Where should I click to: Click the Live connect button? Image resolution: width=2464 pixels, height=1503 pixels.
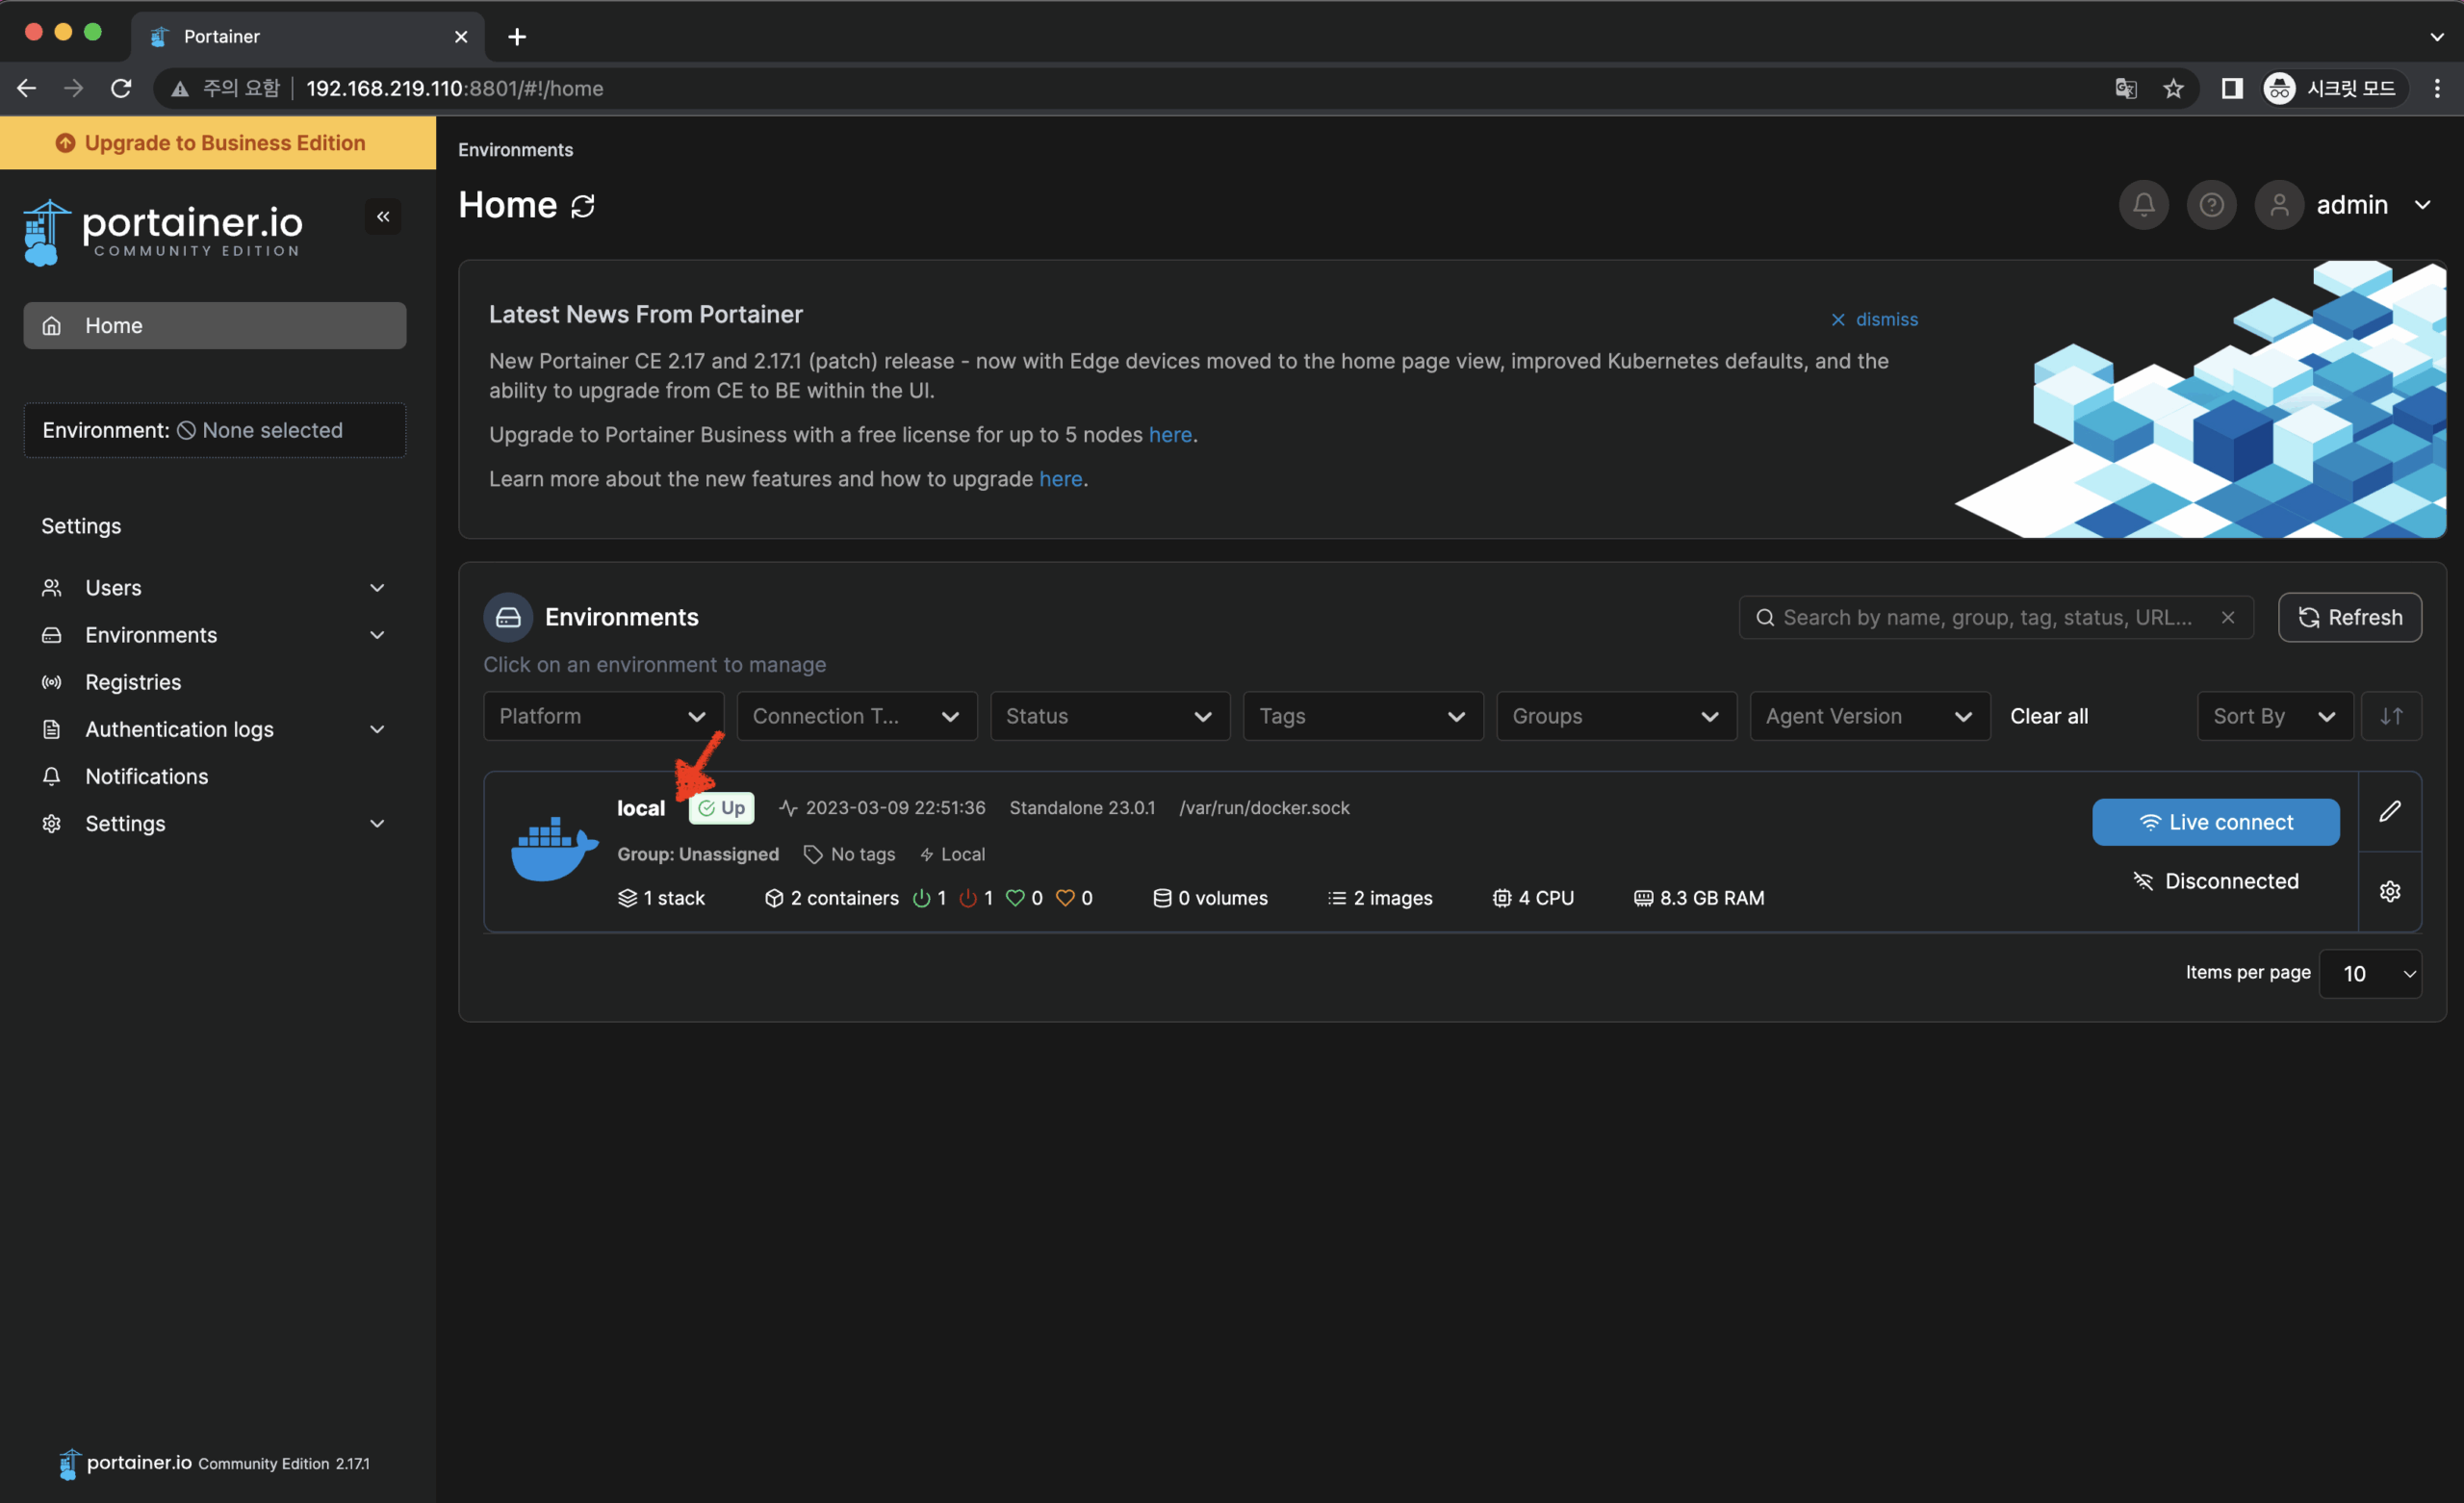[x=2215, y=822]
